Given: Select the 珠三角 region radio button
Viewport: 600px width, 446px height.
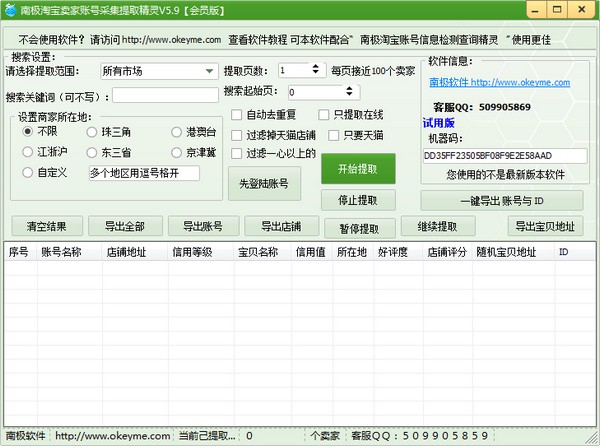Looking at the screenshot, I should coord(92,132).
